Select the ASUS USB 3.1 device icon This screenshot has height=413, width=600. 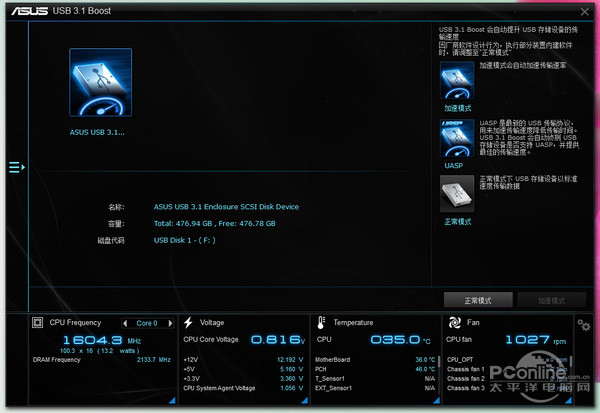(99, 86)
